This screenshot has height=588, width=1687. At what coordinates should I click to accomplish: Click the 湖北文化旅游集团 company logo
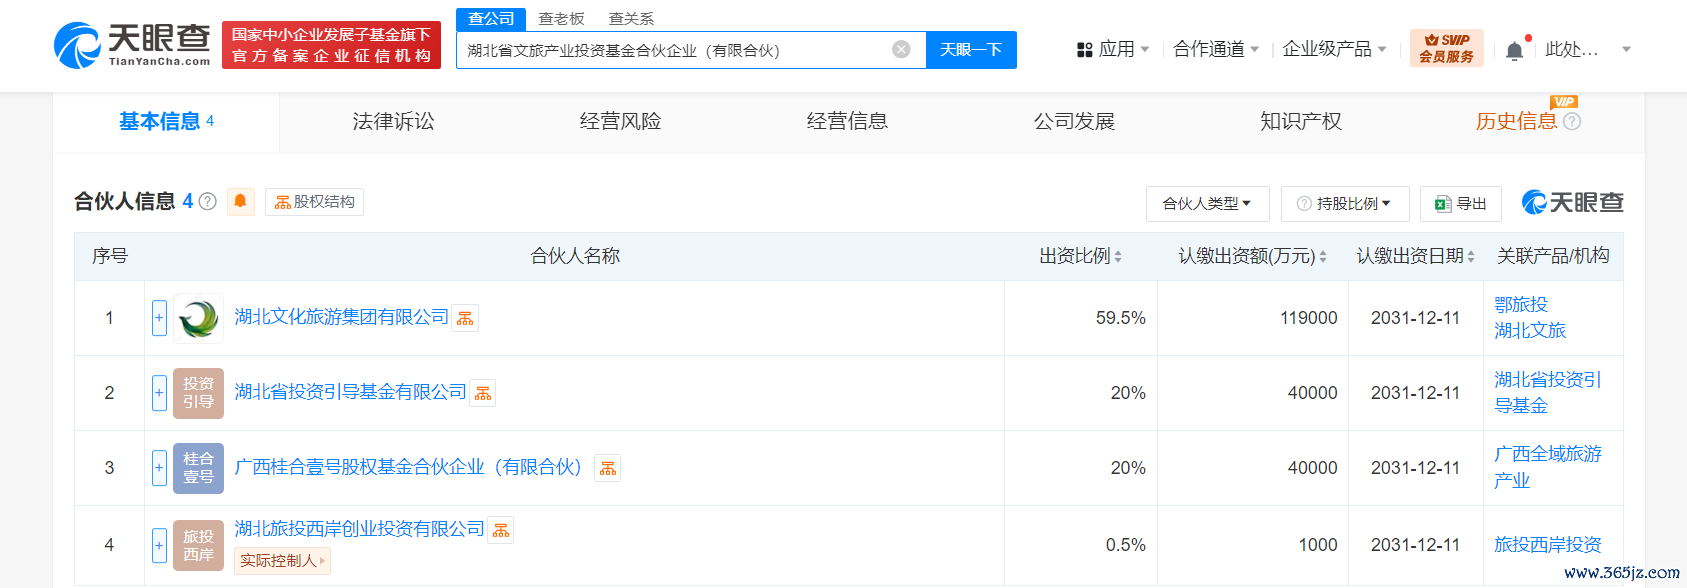coord(198,318)
